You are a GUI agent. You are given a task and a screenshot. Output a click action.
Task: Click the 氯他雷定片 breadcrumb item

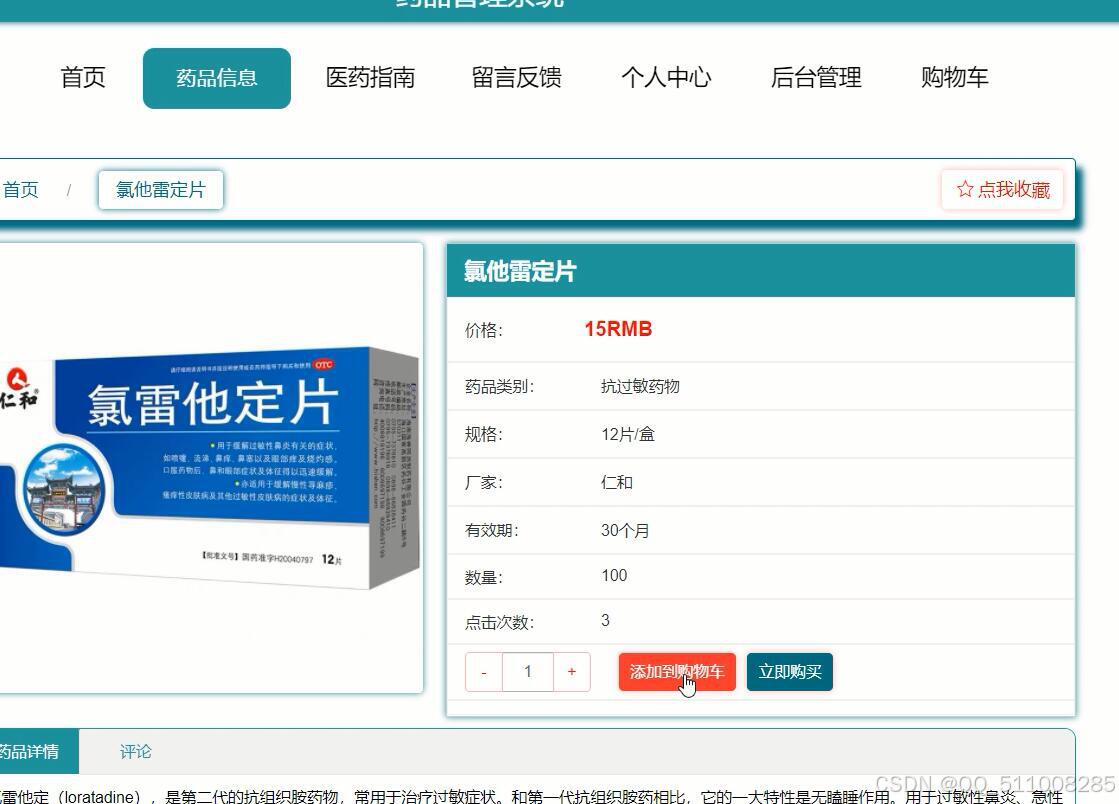pos(161,190)
